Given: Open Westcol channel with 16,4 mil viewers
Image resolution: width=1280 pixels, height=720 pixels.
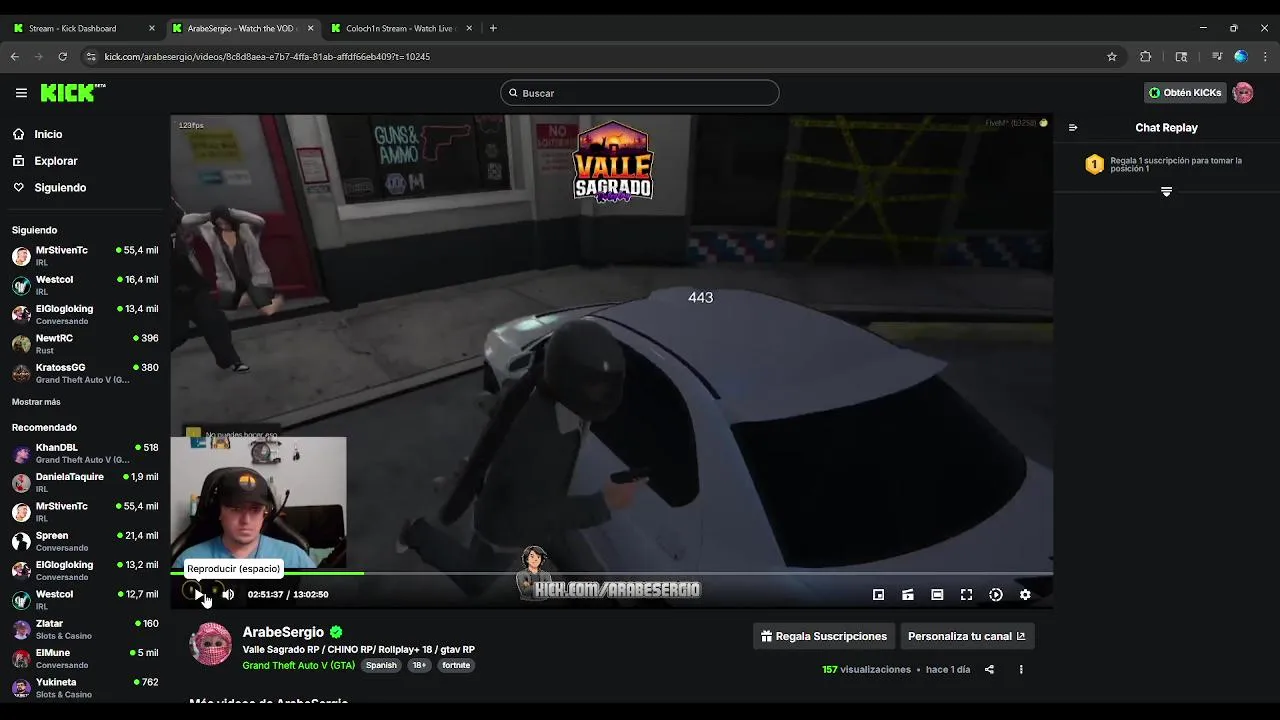Looking at the screenshot, I should click(85, 285).
